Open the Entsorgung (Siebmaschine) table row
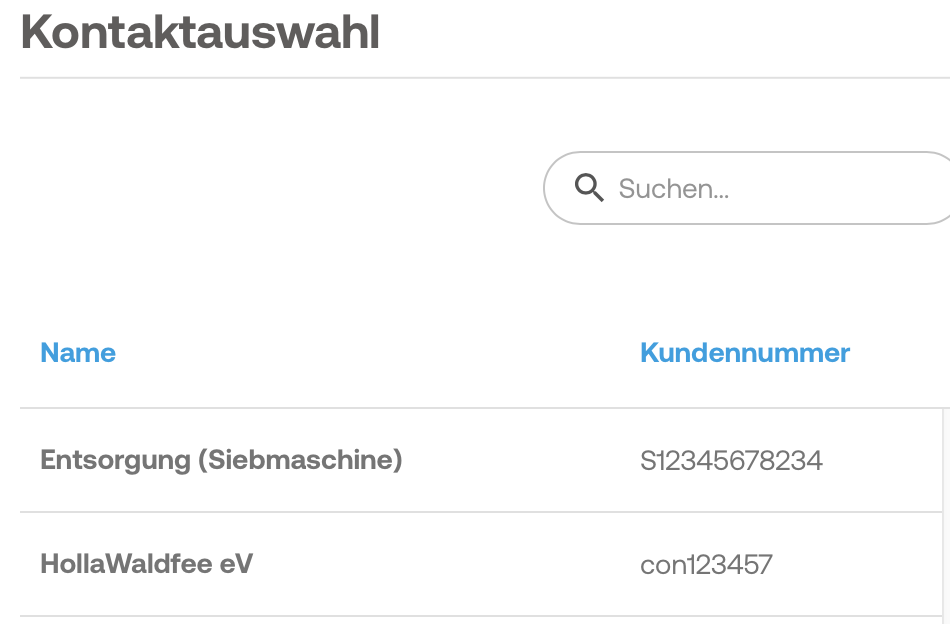Viewport: 950px width, 624px height. pos(480,460)
